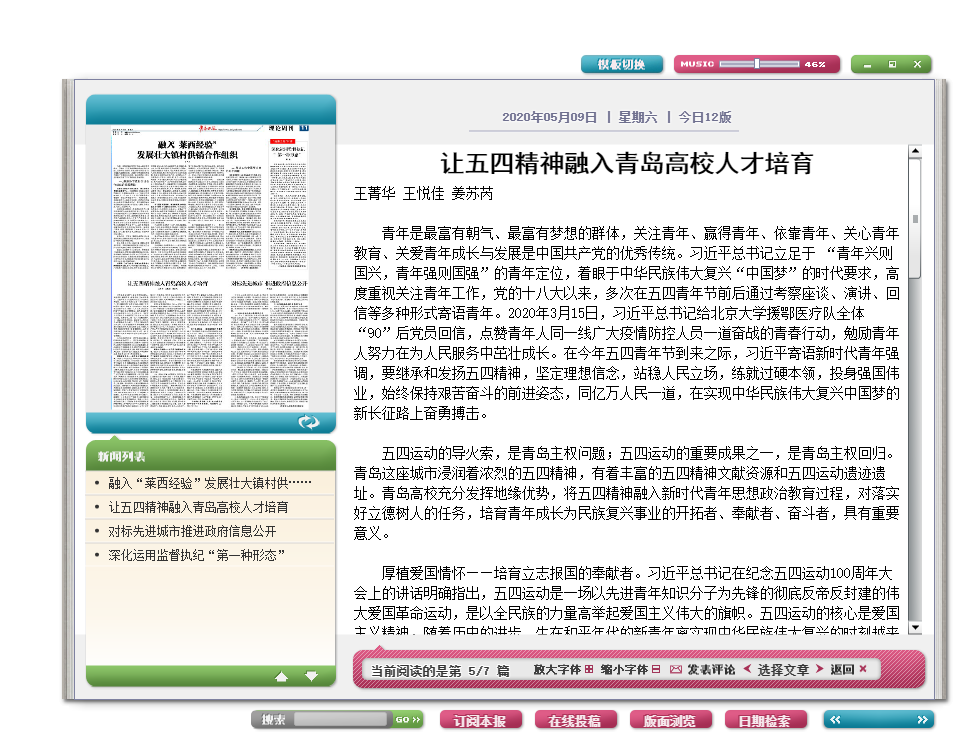Open article 对标先进城市推进政府信息公开
Viewport: 975px width, 745px height.
coord(192,531)
